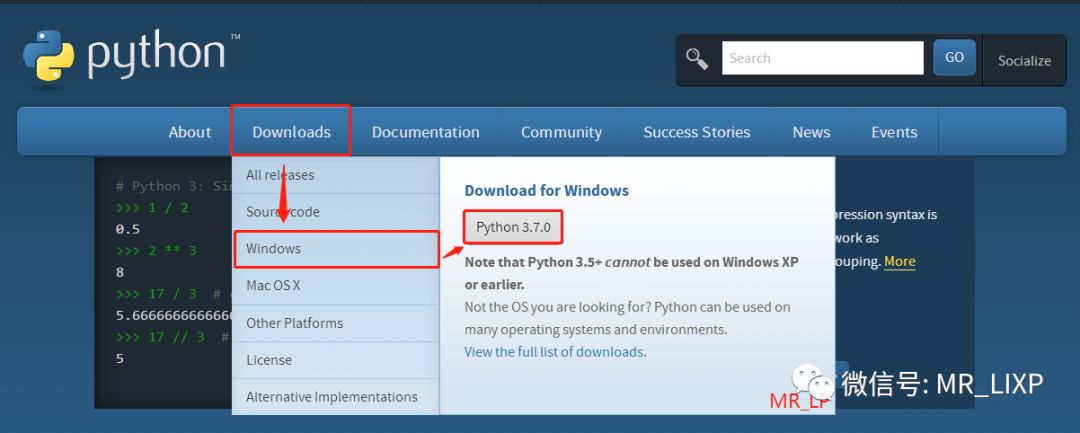Open the Events navigation menu
The width and height of the screenshot is (1080, 433).
(x=894, y=132)
